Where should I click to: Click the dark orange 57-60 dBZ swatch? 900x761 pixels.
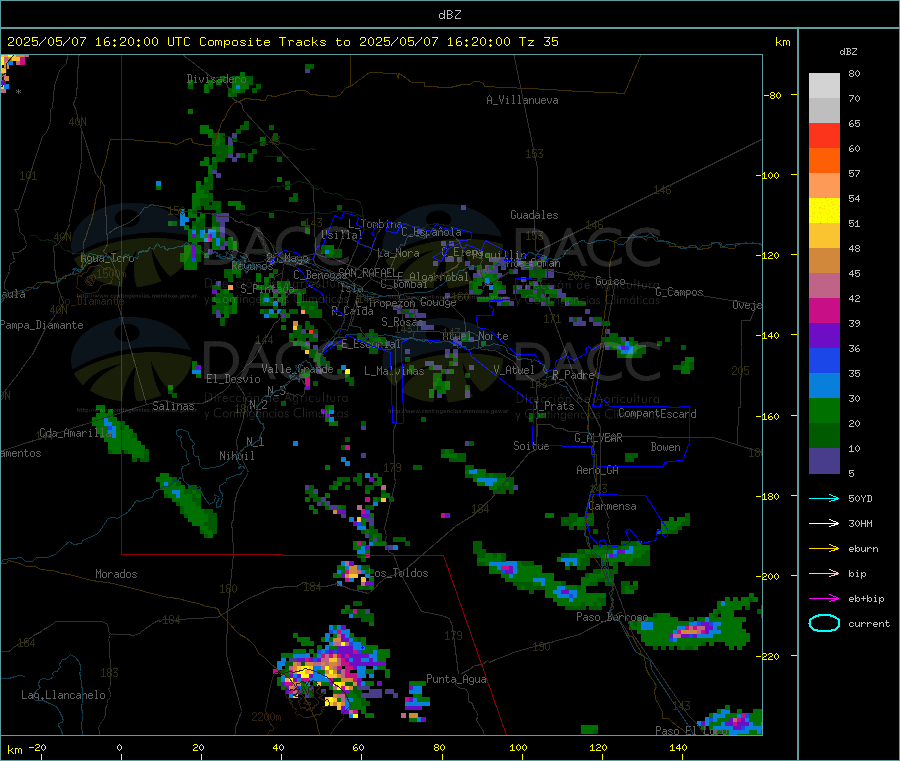(x=824, y=161)
